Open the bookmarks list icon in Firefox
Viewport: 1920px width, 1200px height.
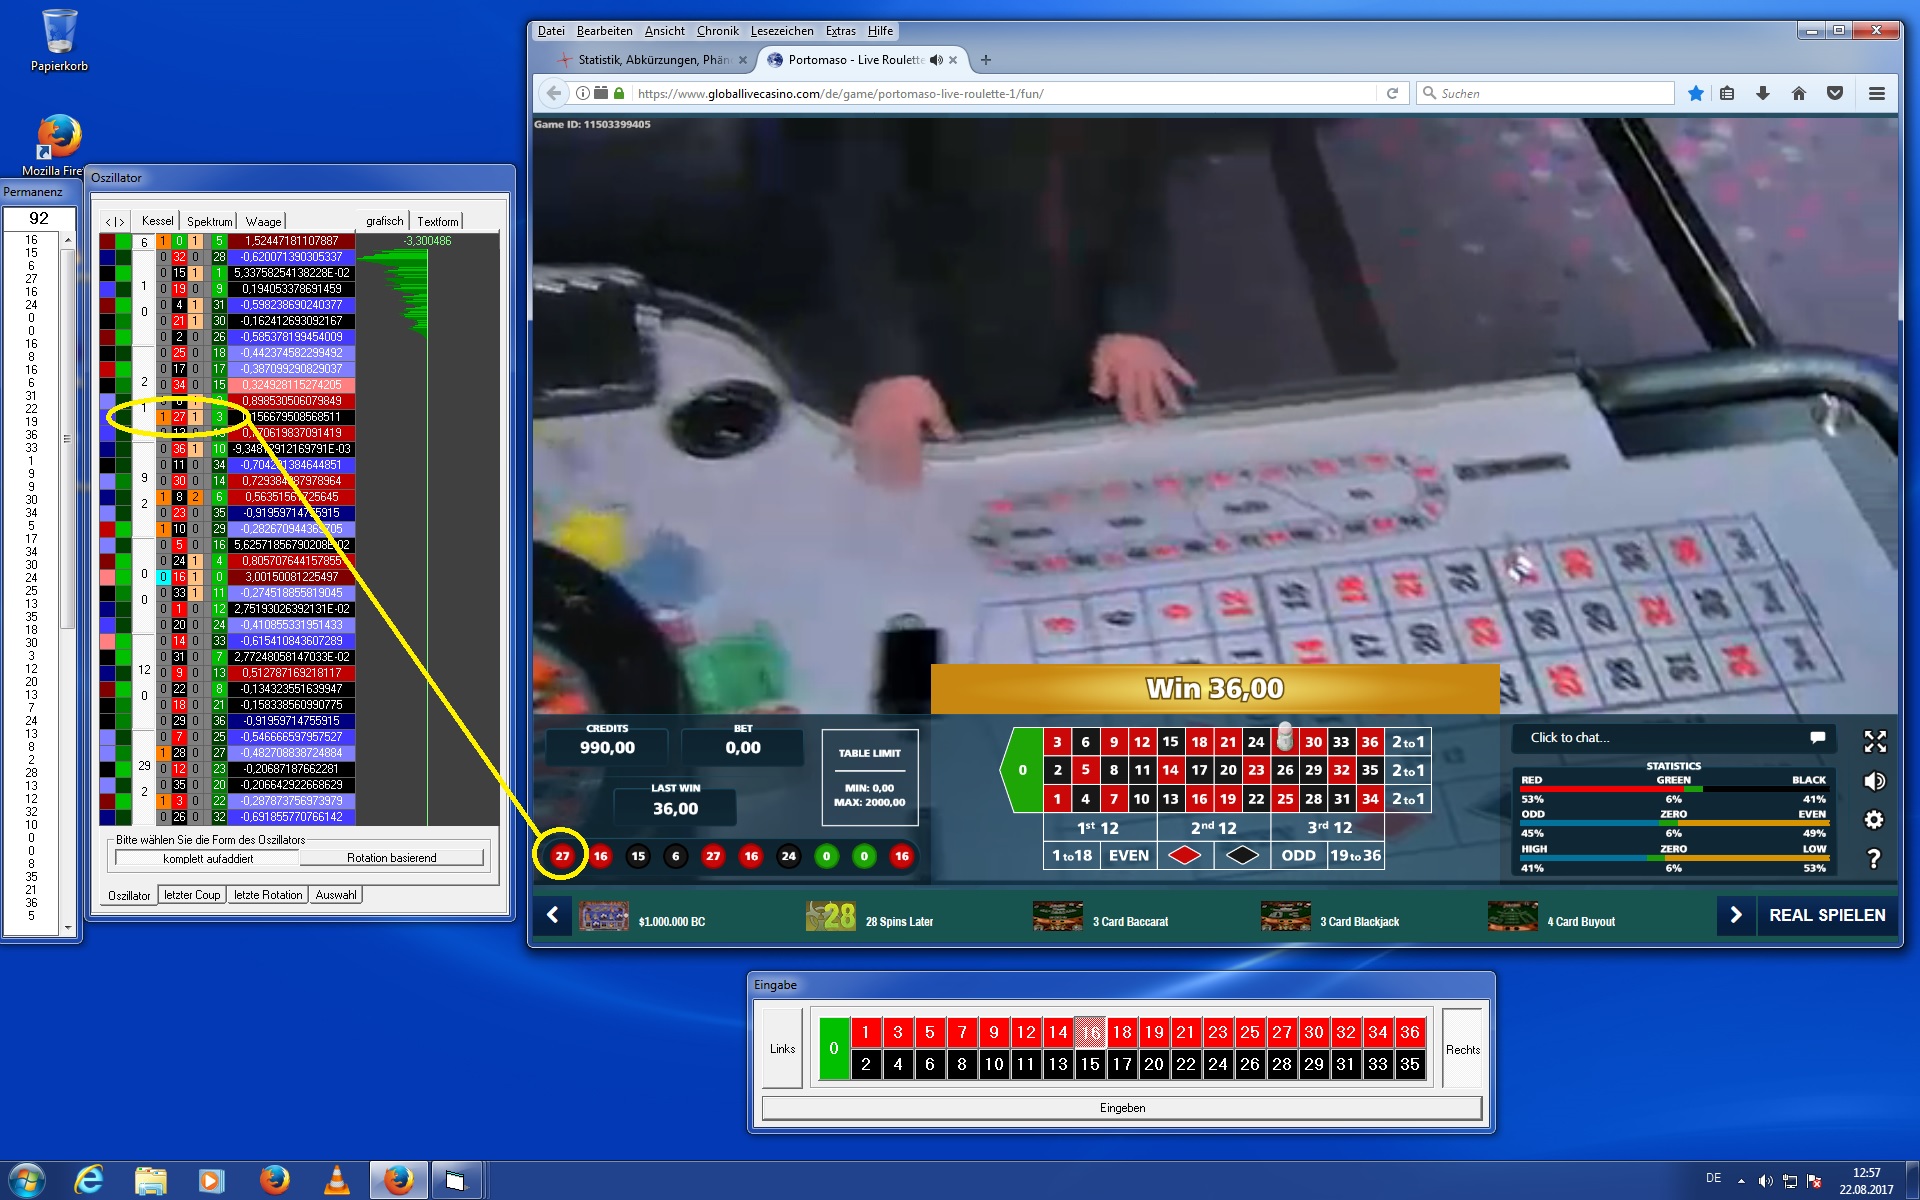point(1727,93)
